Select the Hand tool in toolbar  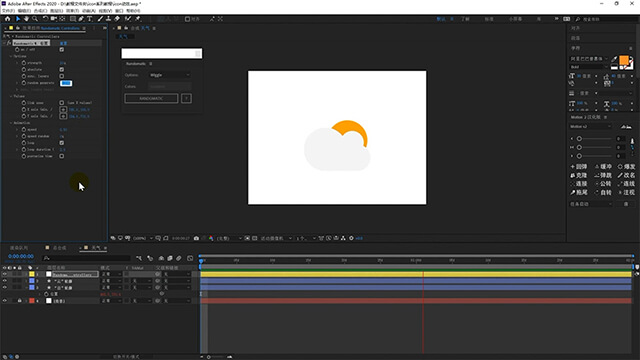pos(27,19)
